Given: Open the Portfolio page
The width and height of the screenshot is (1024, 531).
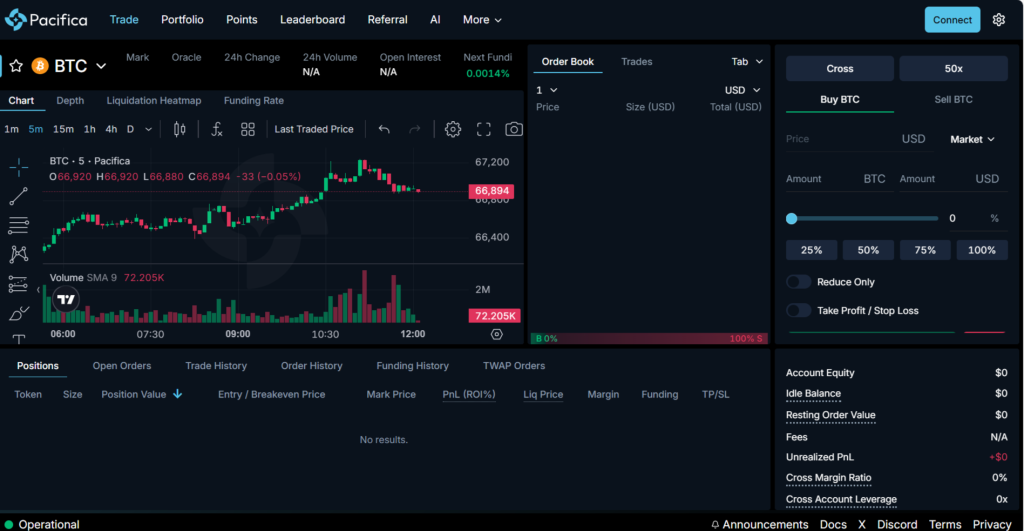Looking at the screenshot, I should pyautogui.click(x=182, y=20).
